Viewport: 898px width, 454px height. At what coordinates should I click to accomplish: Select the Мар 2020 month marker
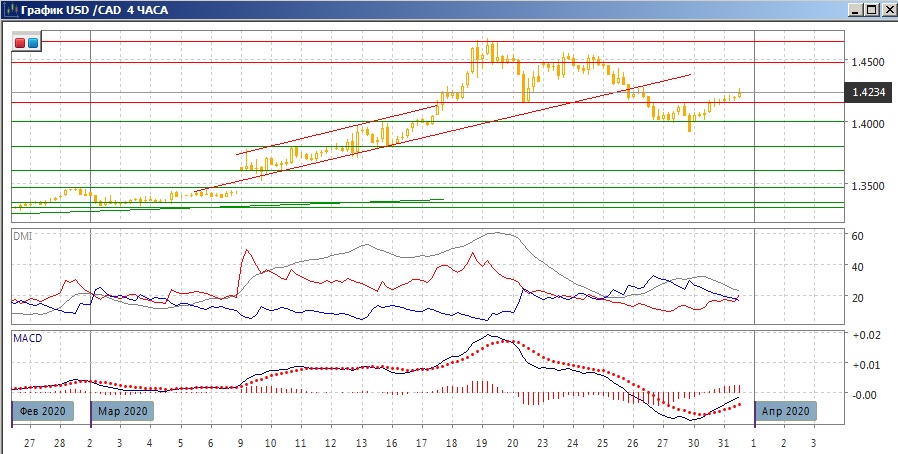click(124, 410)
